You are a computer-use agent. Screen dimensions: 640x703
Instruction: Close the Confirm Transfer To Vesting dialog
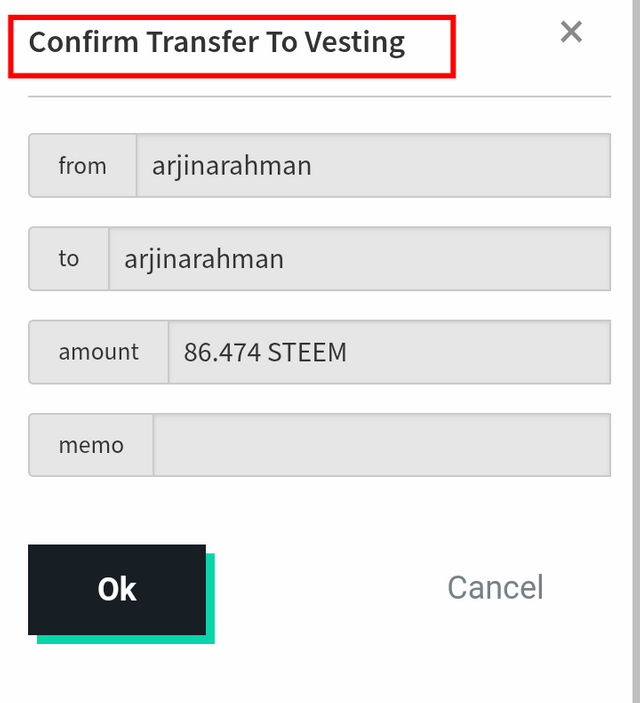[x=571, y=32]
